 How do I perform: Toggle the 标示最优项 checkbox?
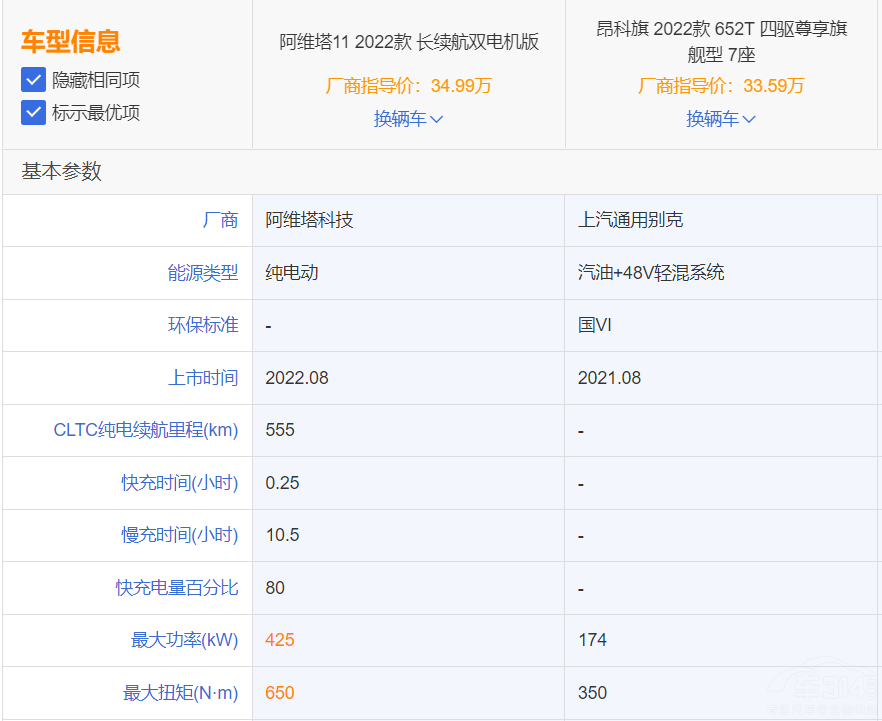pyautogui.click(x=34, y=112)
